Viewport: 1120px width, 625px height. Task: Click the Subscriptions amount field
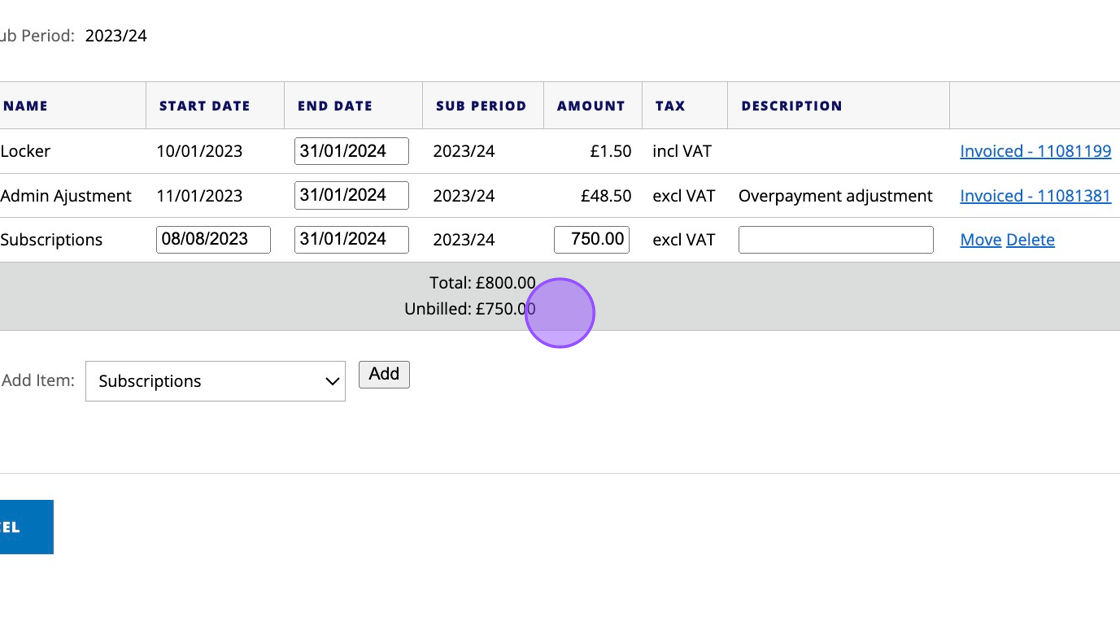click(x=592, y=240)
